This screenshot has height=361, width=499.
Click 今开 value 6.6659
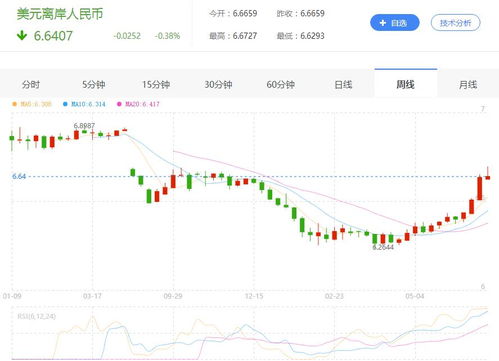tap(245, 14)
